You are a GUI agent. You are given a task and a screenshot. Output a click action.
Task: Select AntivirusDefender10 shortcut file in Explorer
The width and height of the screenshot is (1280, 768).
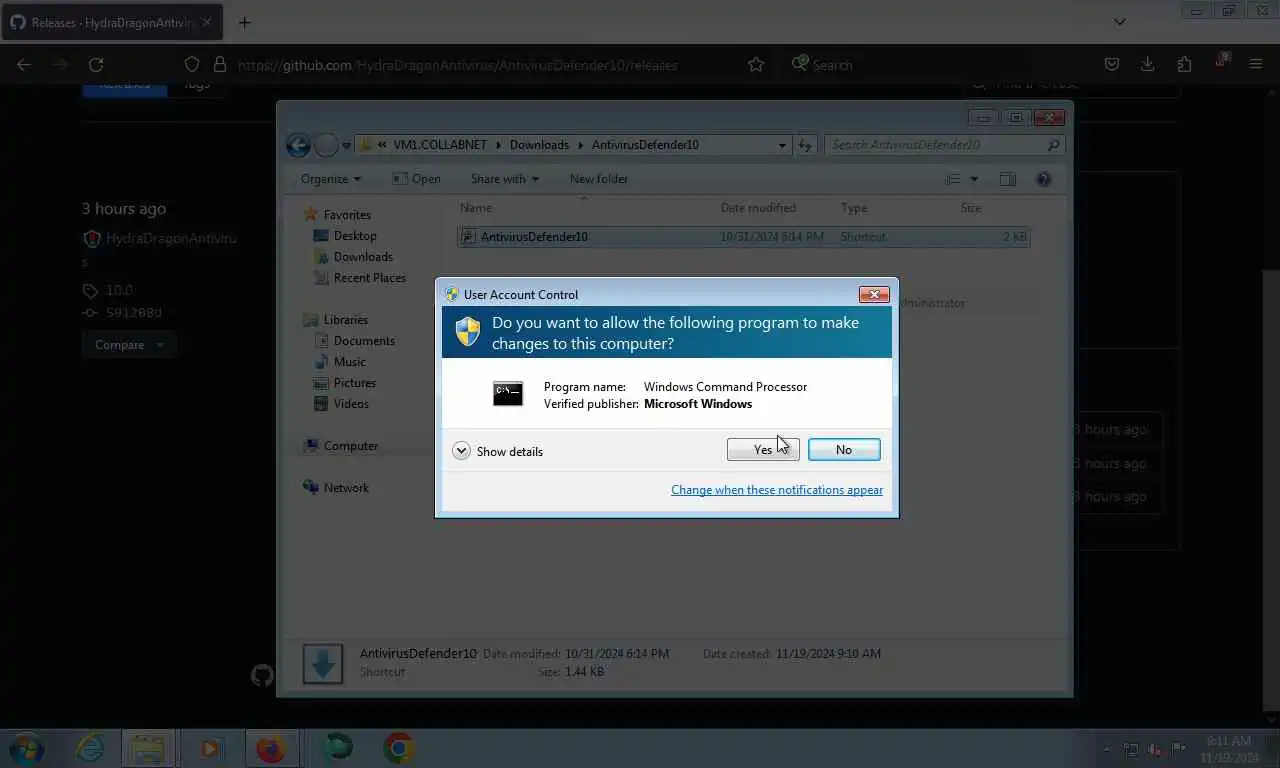pos(744,237)
